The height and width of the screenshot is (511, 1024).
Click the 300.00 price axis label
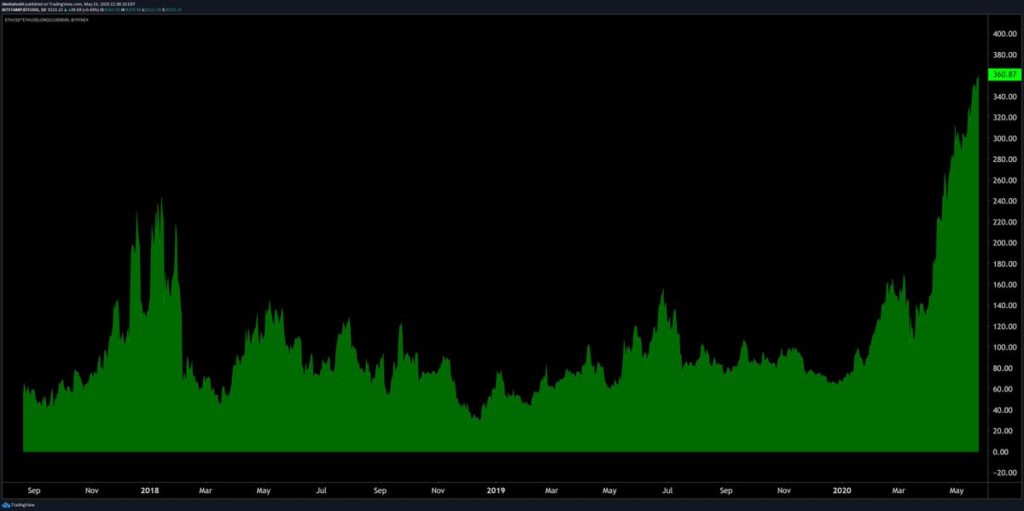click(x=1004, y=138)
